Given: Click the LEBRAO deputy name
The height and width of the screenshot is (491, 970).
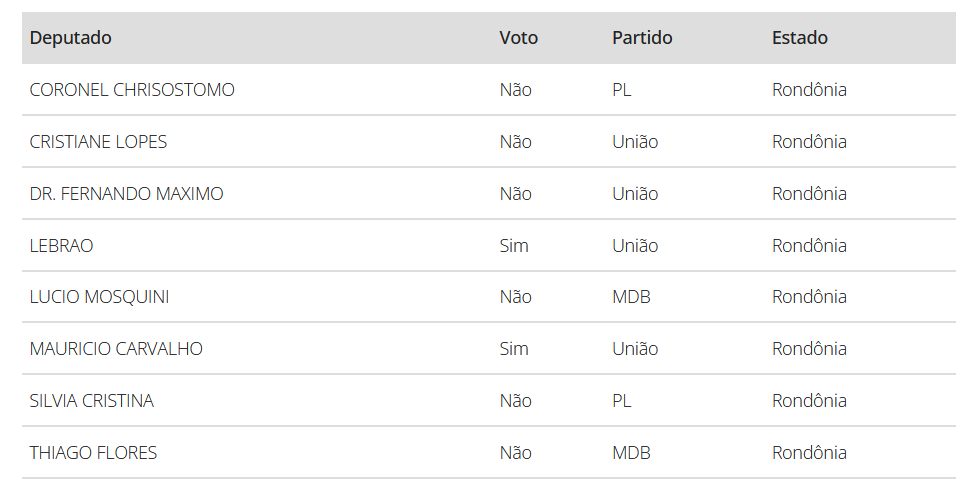Looking at the screenshot, I should (61, 246).
